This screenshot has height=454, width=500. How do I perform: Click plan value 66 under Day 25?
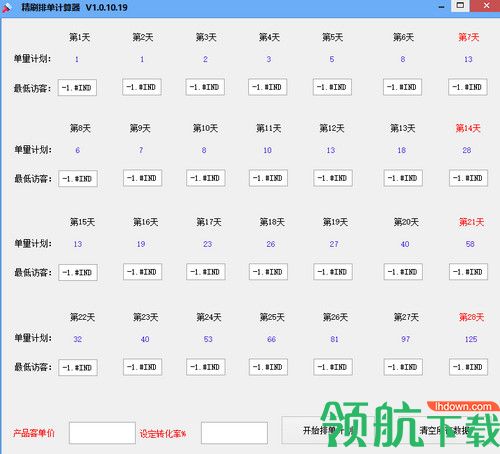pos(271,339)
